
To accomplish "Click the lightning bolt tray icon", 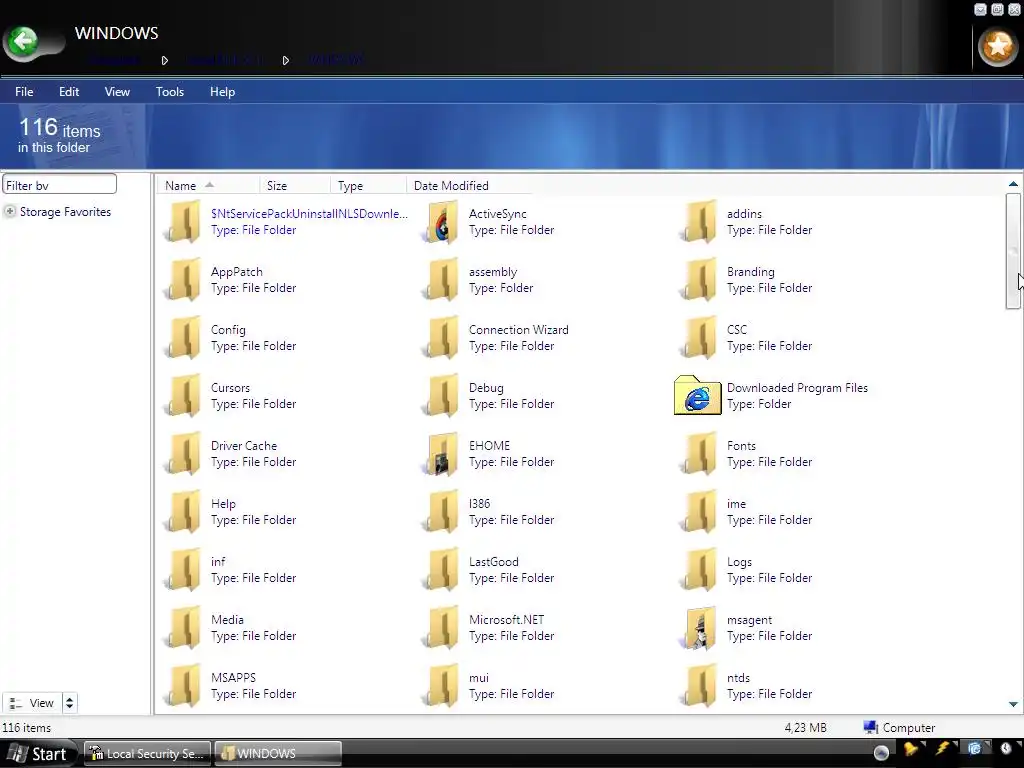I will click(x=943, y=750).
